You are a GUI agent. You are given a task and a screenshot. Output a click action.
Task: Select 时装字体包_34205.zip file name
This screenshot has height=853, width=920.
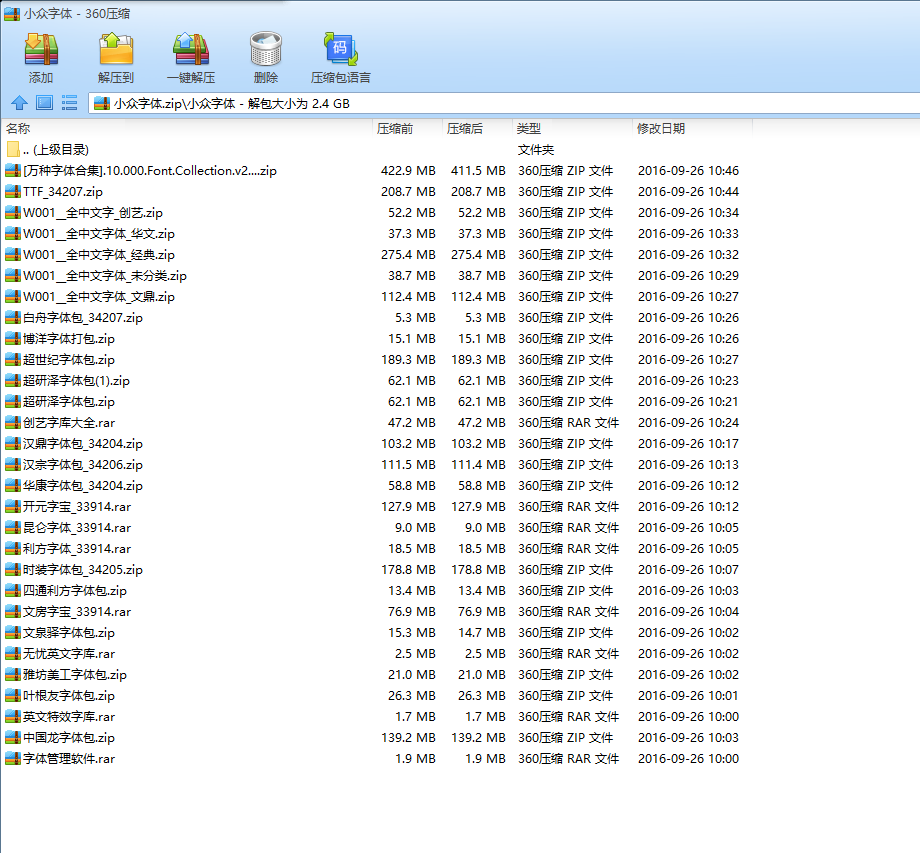(83, 570)
